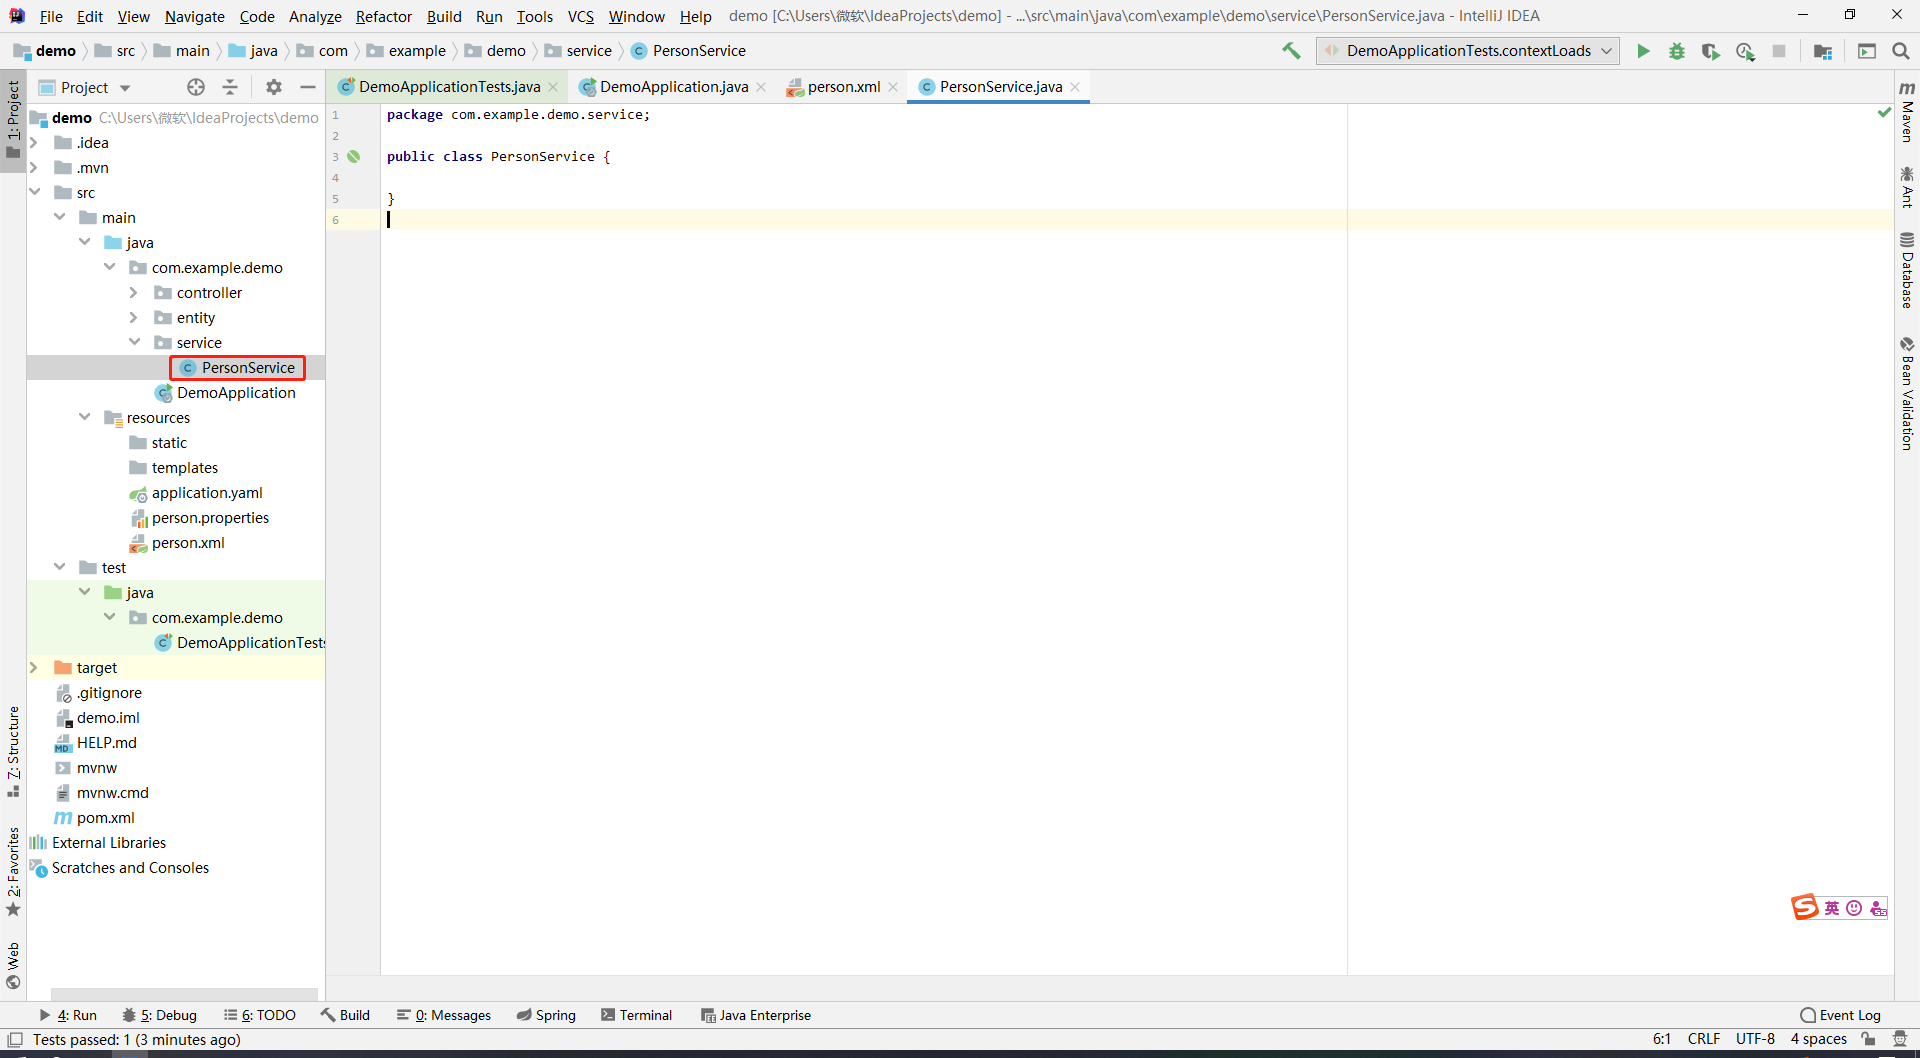Click the CRLF line separator selector

point(1704,1040)
